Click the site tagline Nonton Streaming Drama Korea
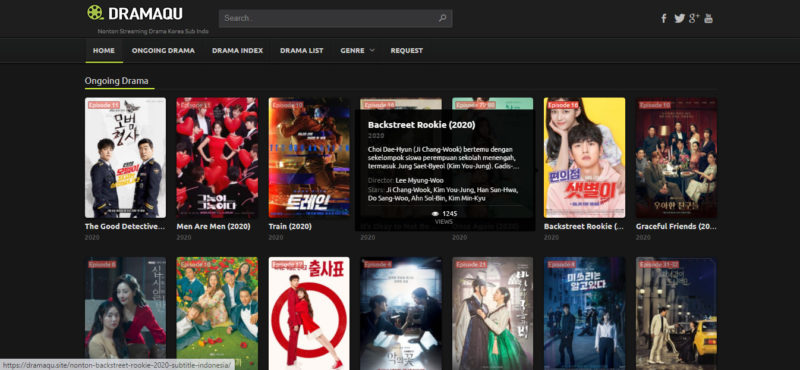Image resolution: width=800 pixels, height=370 pixels. click(x=153, y=32)
